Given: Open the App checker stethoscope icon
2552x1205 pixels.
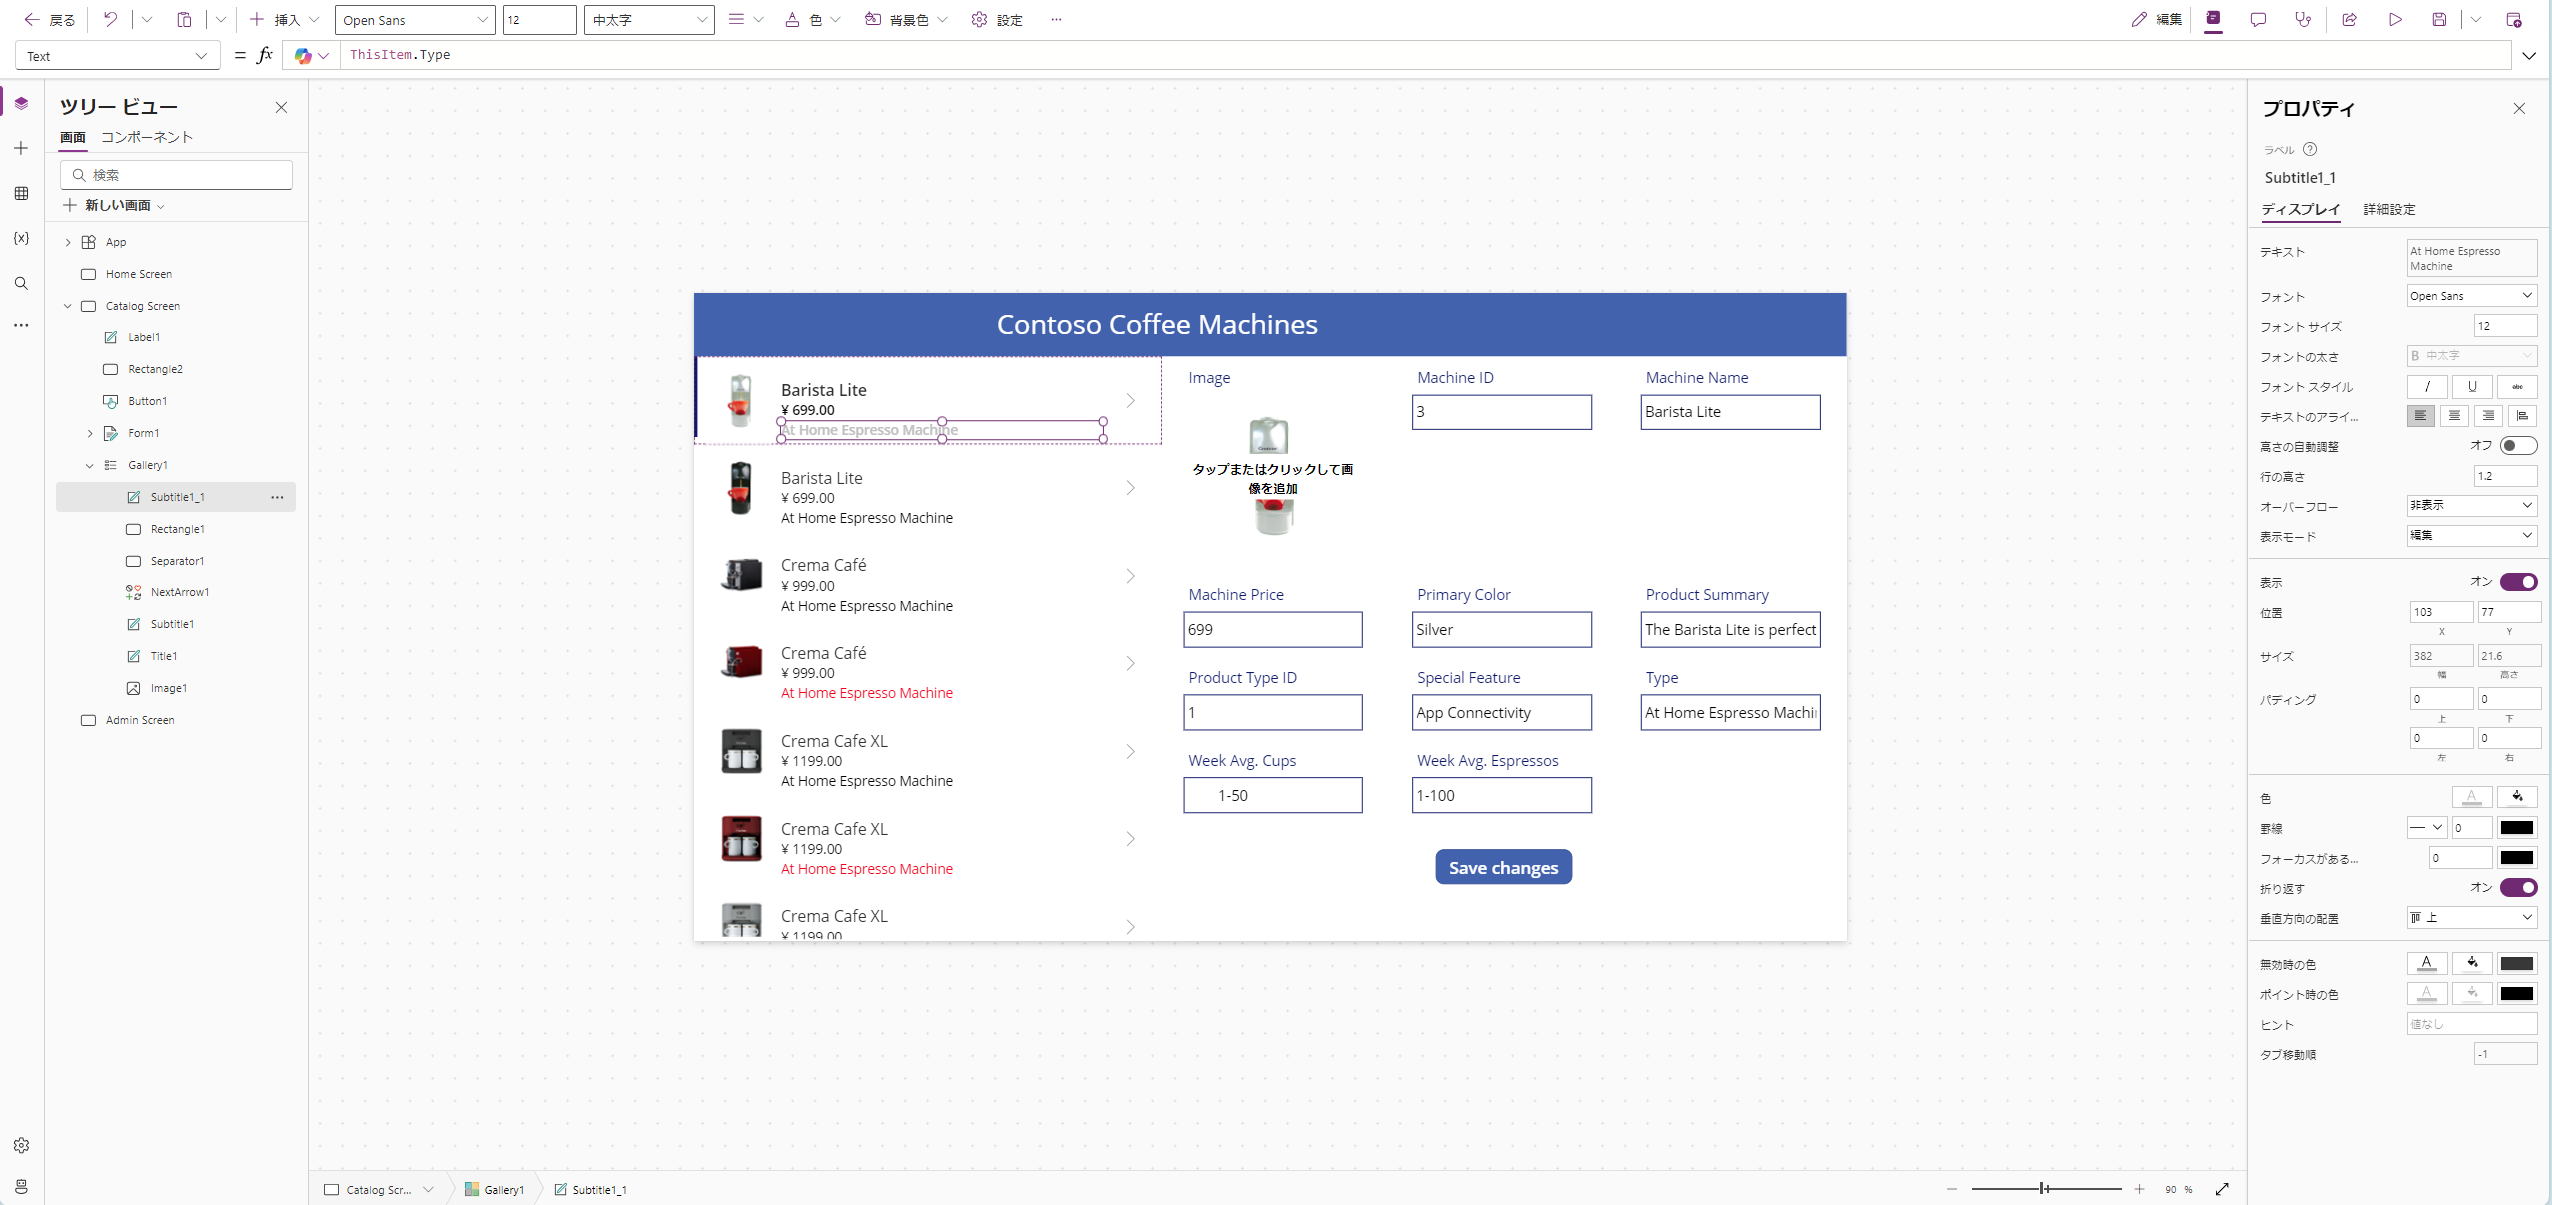Looking at the screenshot, I should pyautogui.click(x=2303, y=19).
